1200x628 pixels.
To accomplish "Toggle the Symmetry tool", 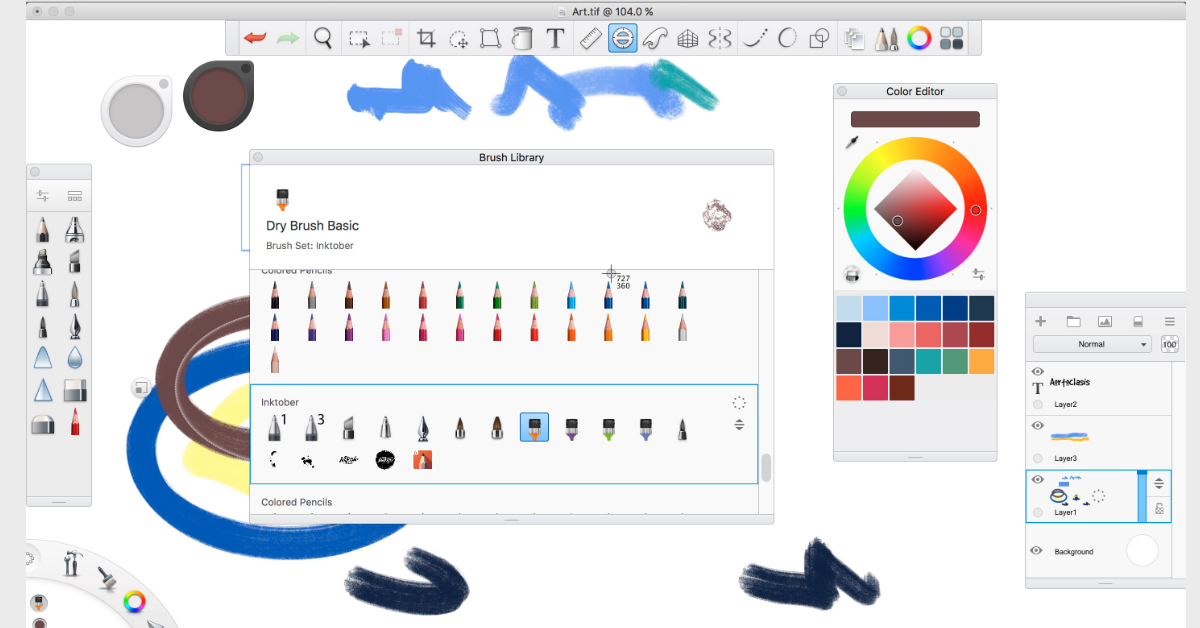I will [720, 39].
